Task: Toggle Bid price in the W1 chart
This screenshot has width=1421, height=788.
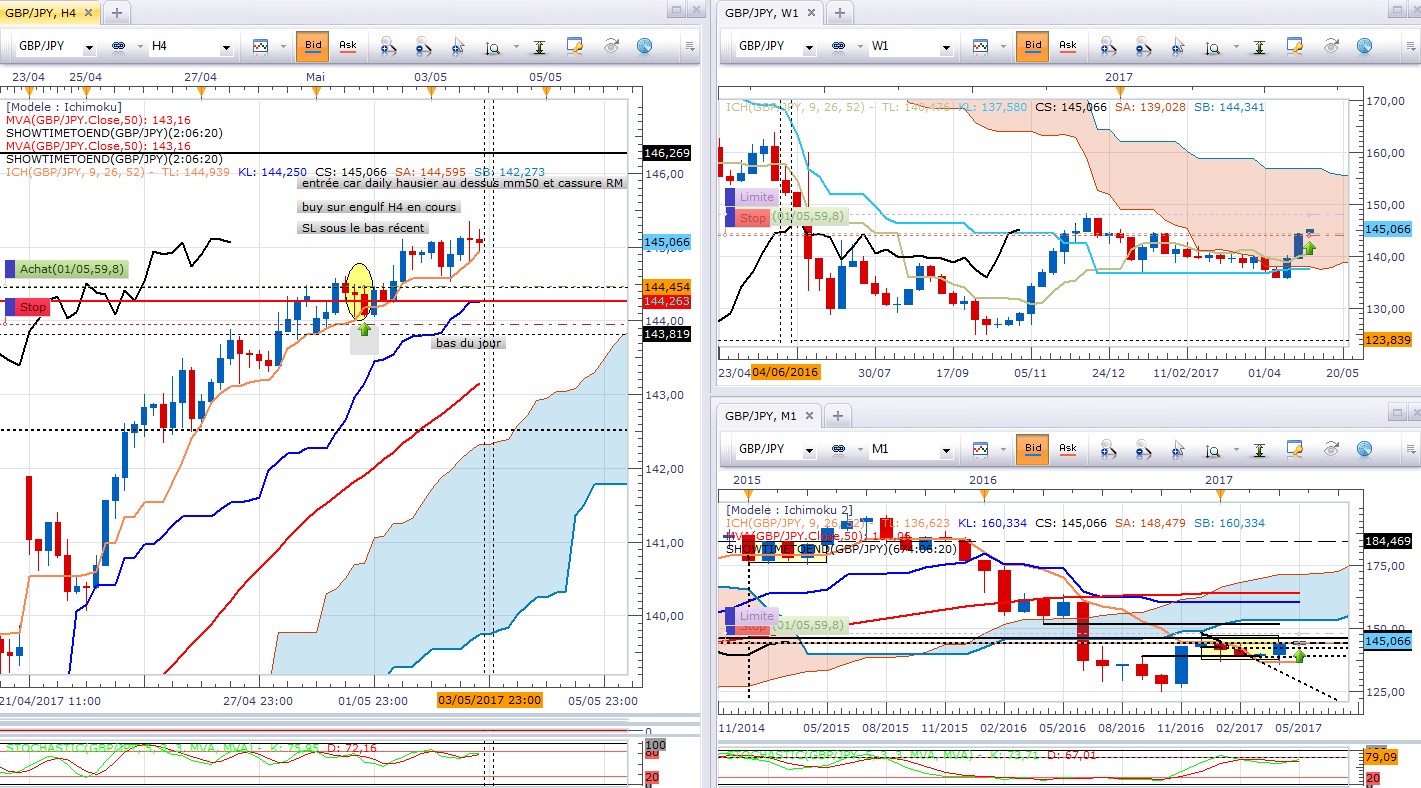Action: pos(1033,46)
